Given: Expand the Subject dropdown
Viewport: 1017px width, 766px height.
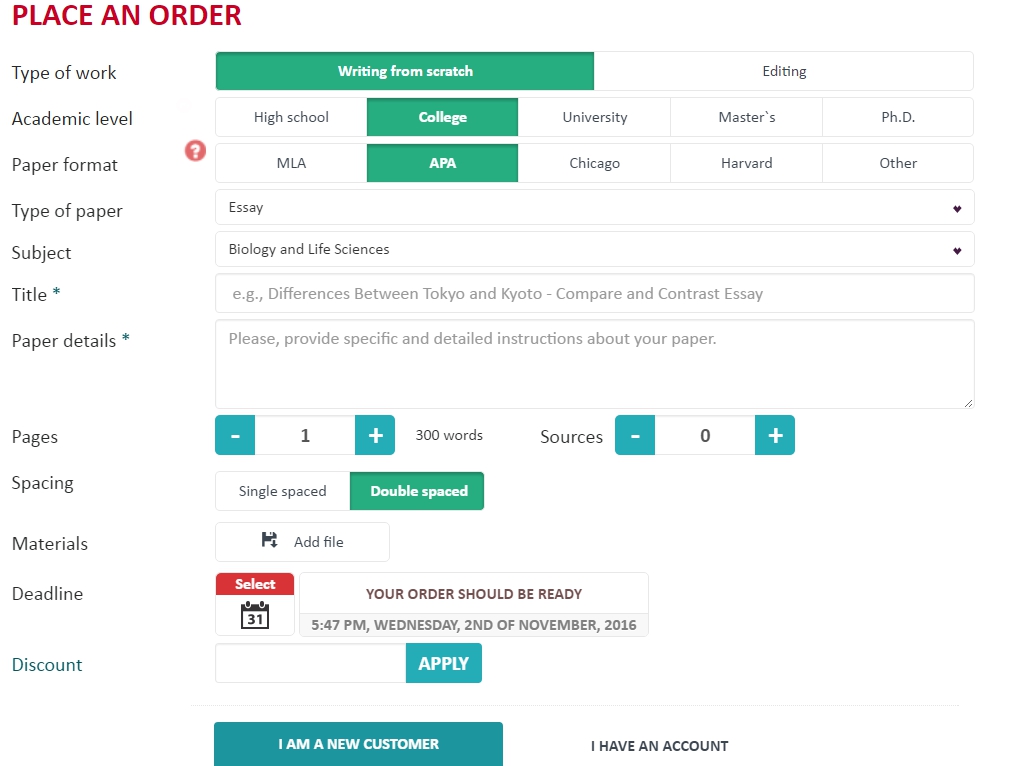Looking at the screenshot, I should click(x=594, y=249).
